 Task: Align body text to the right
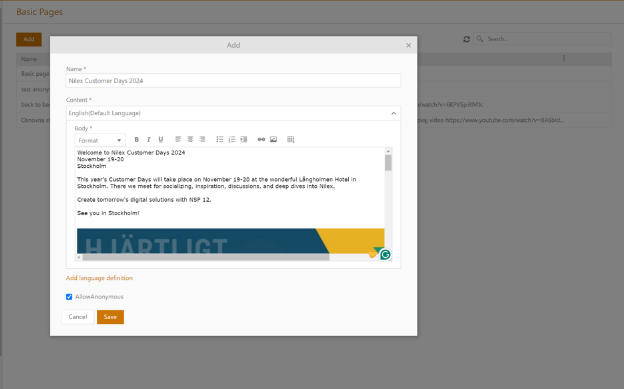pyautogui.click(x=202, y=139)
